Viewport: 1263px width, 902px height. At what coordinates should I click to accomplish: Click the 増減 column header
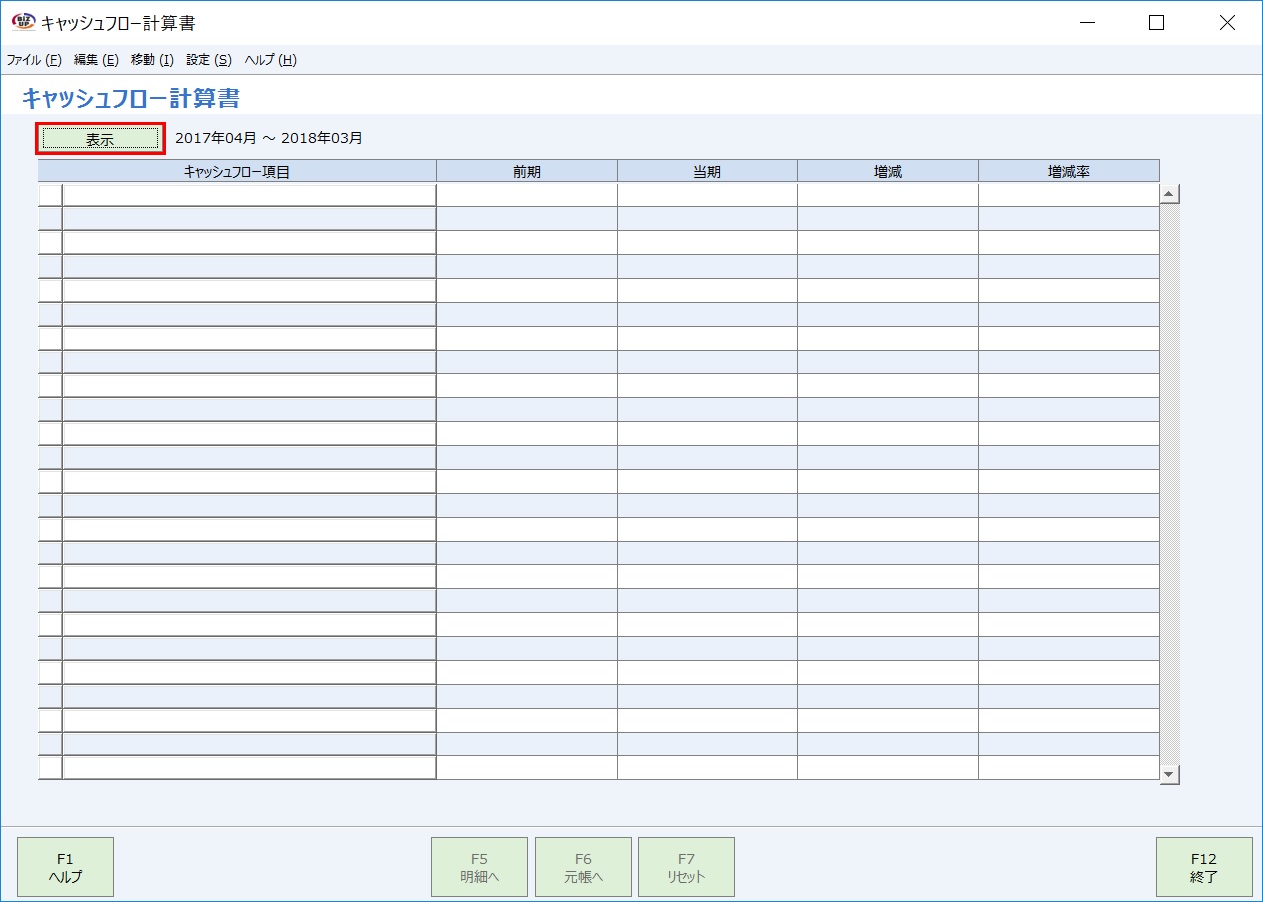[888, 172]
